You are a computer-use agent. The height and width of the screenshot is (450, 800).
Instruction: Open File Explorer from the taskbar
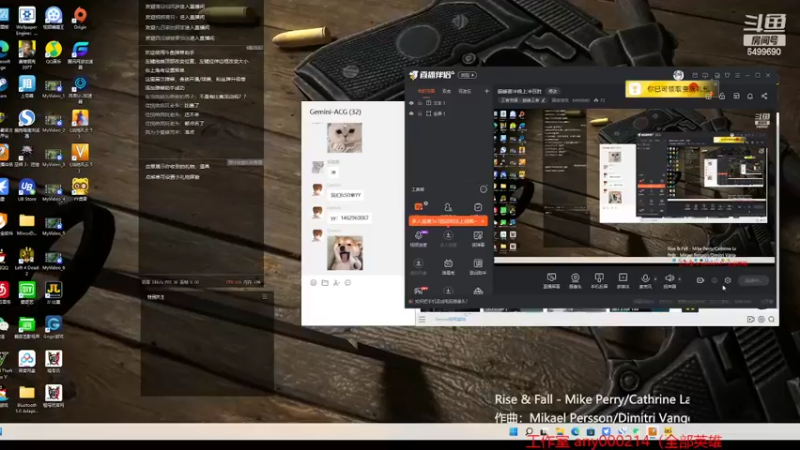tap(560, 432)
